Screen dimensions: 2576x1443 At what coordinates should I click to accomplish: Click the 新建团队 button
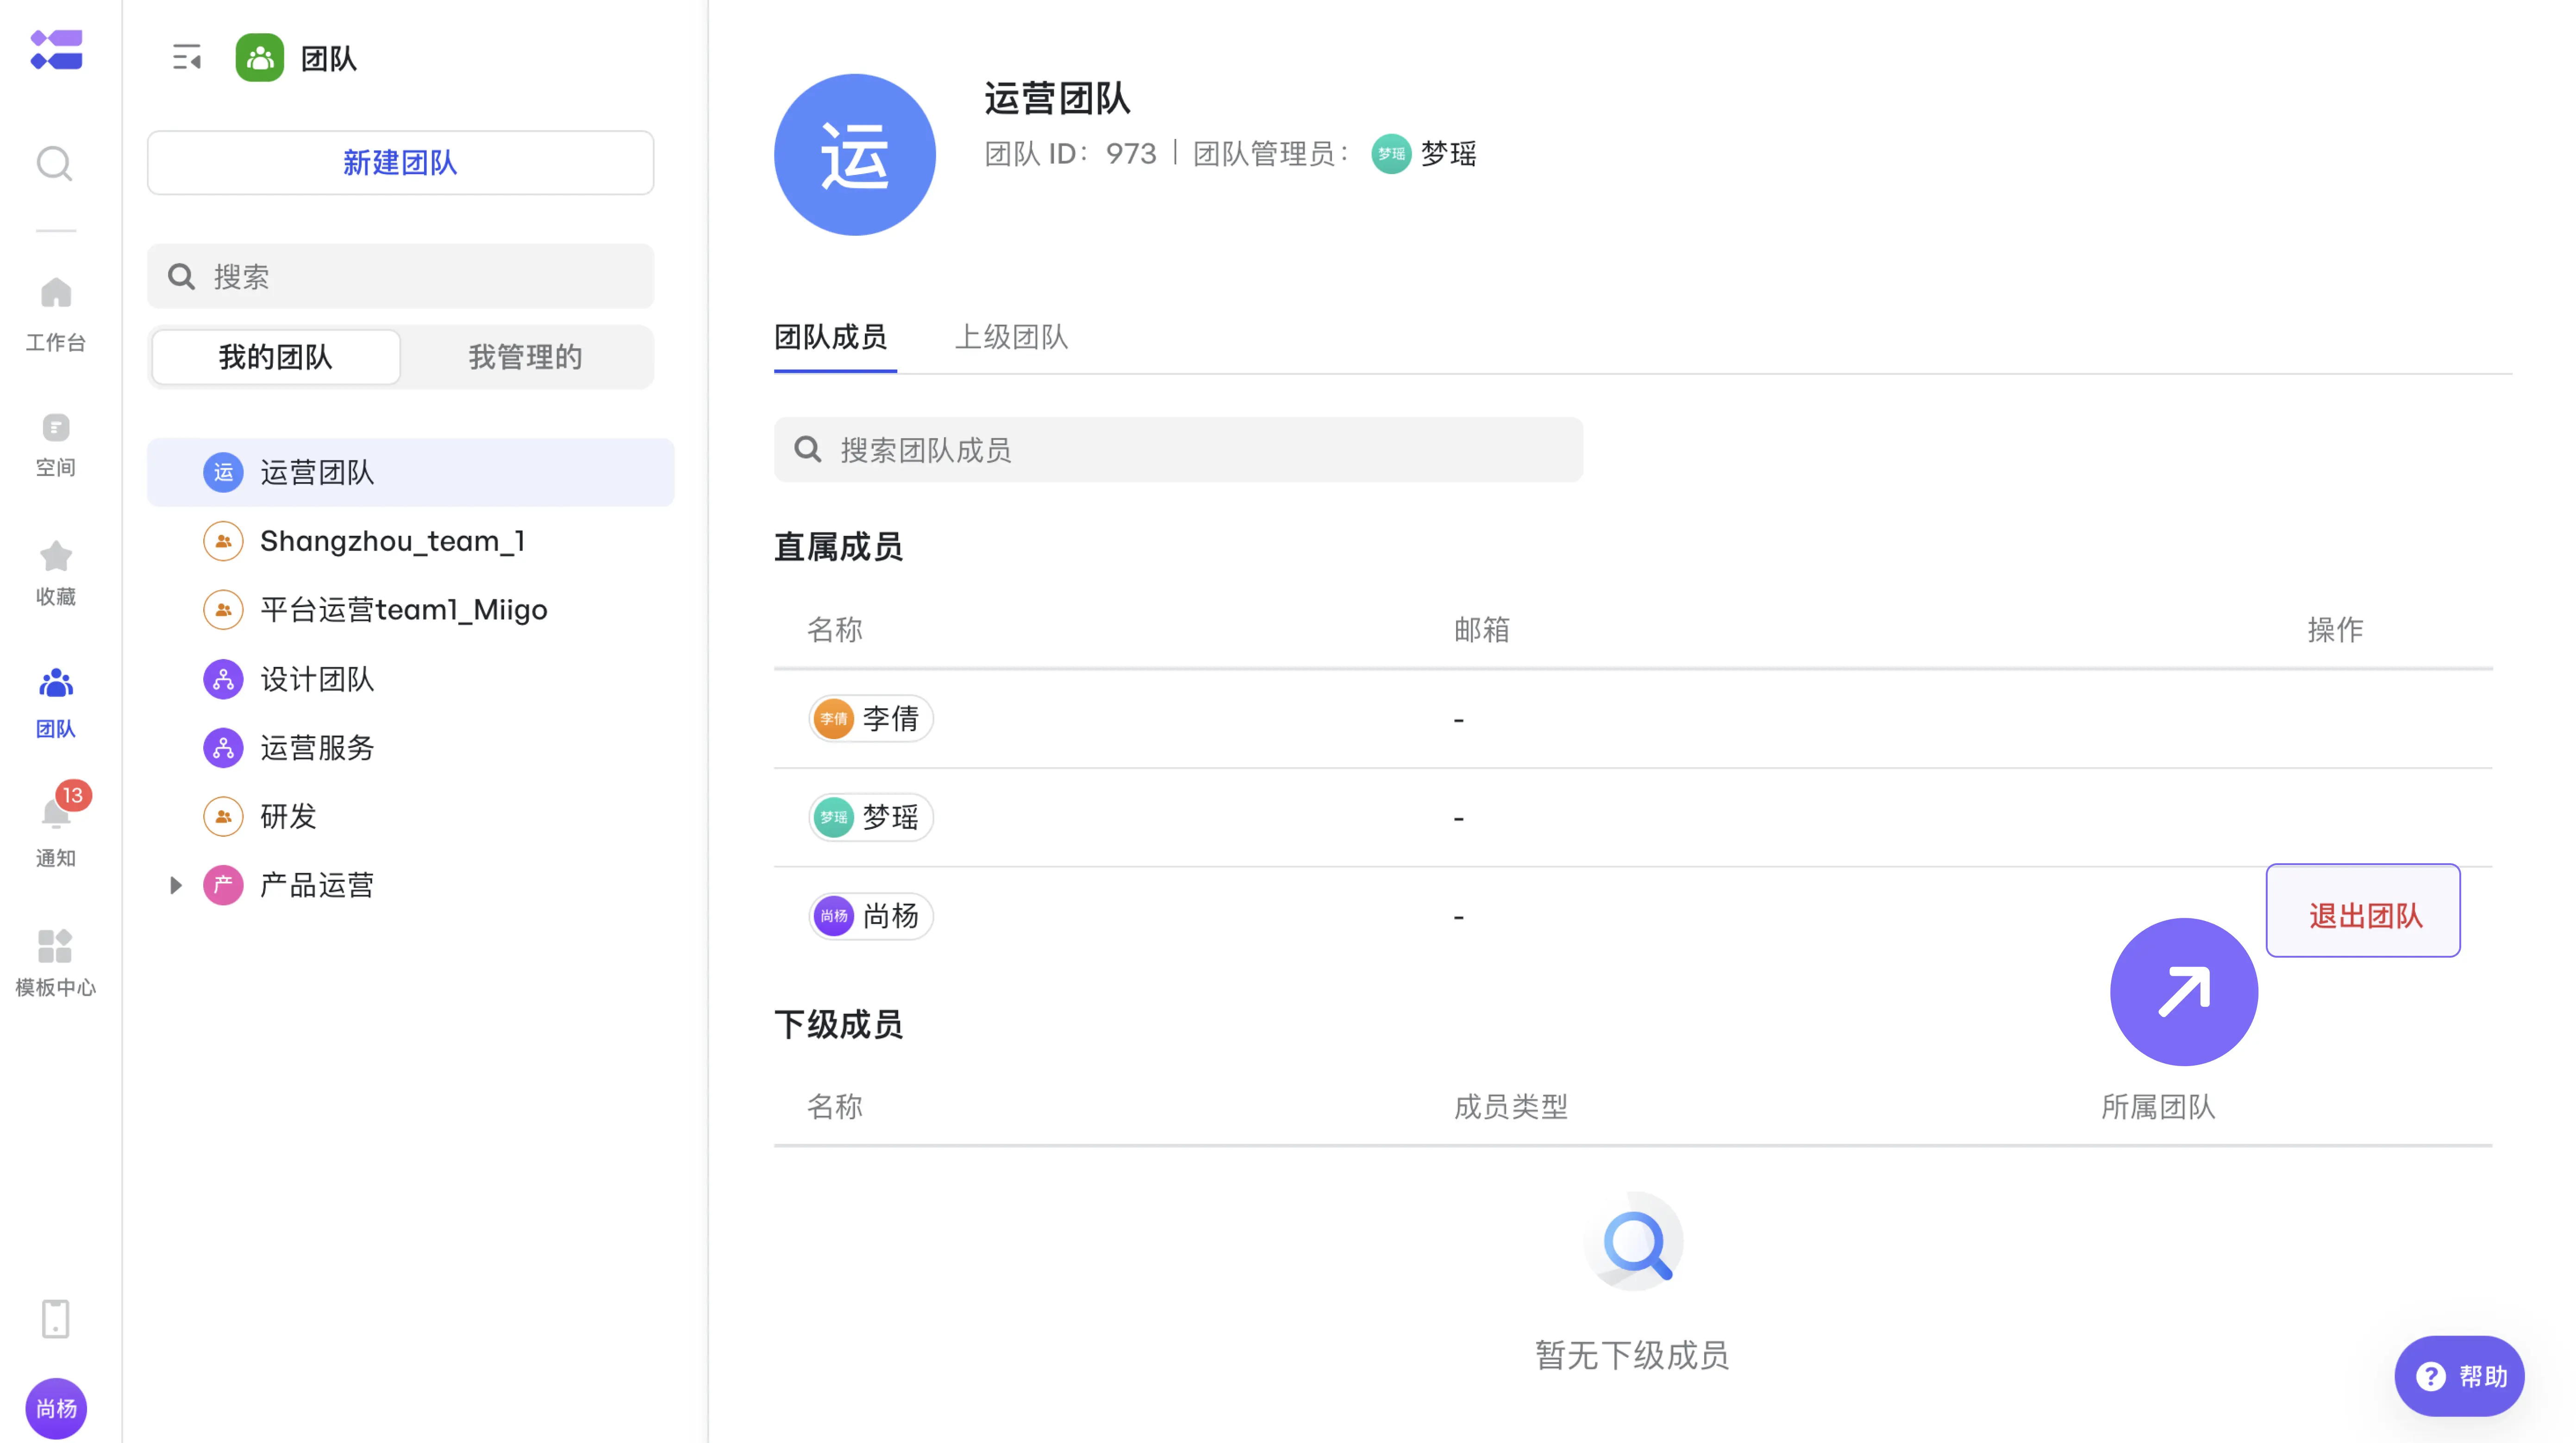coord(401,162)
